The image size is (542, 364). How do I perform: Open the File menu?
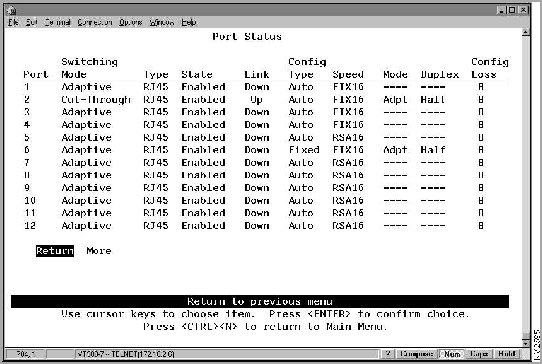click(x=13, y=22)
